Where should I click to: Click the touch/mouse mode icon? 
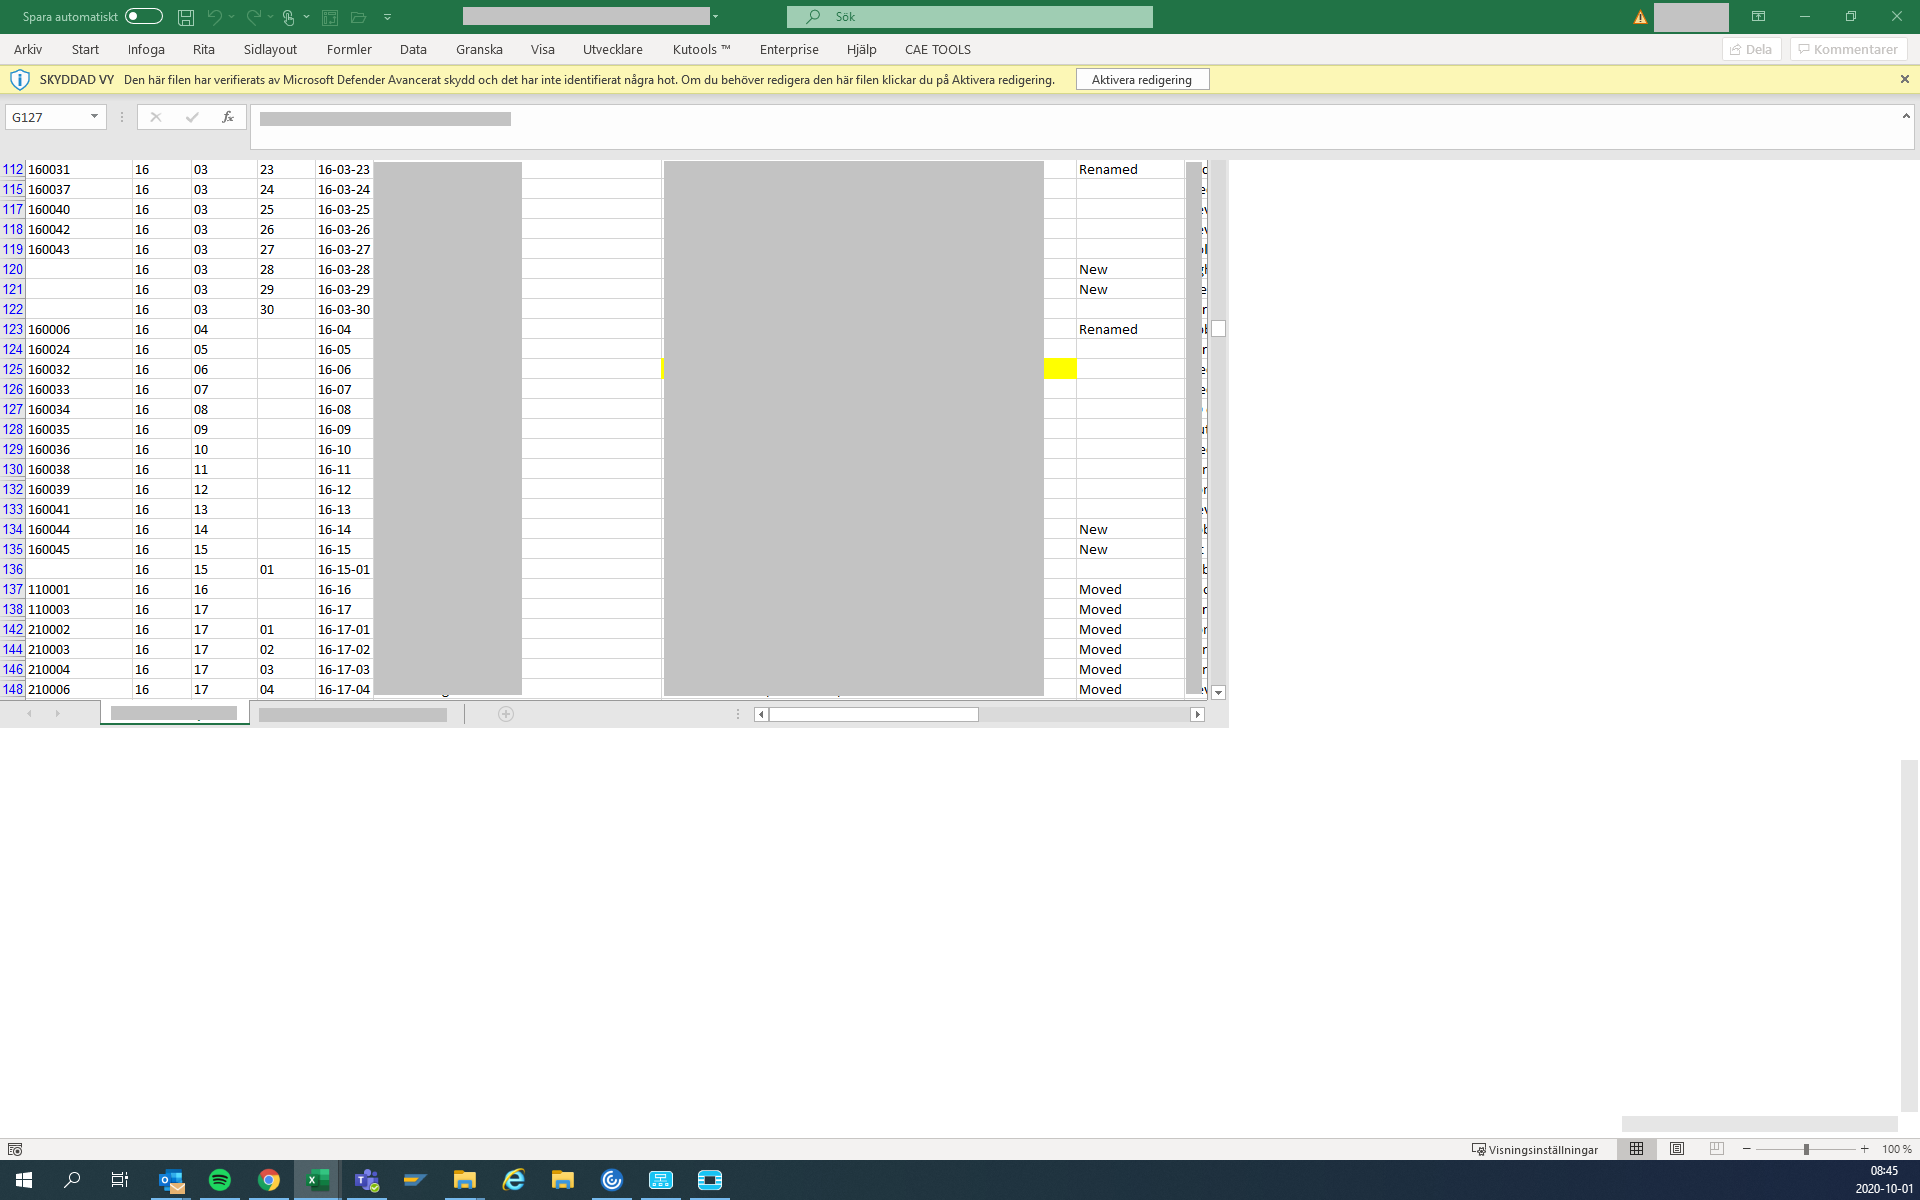289,17
